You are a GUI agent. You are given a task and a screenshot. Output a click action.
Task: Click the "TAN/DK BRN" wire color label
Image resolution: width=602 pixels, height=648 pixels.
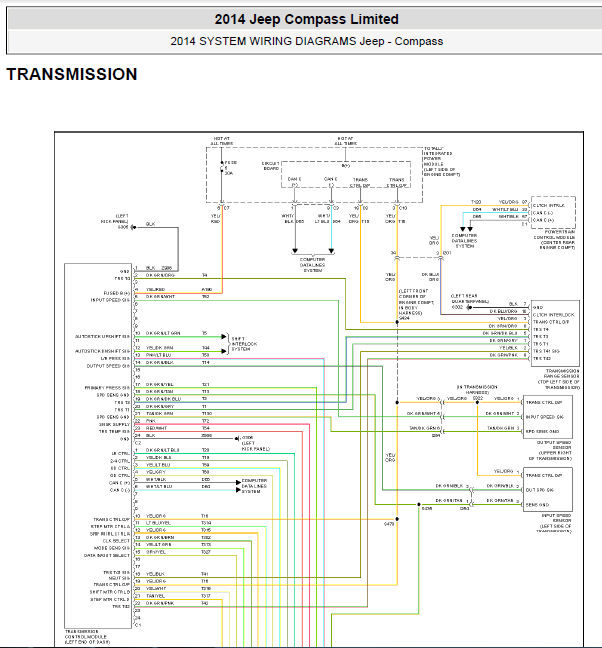pos(159,414)
